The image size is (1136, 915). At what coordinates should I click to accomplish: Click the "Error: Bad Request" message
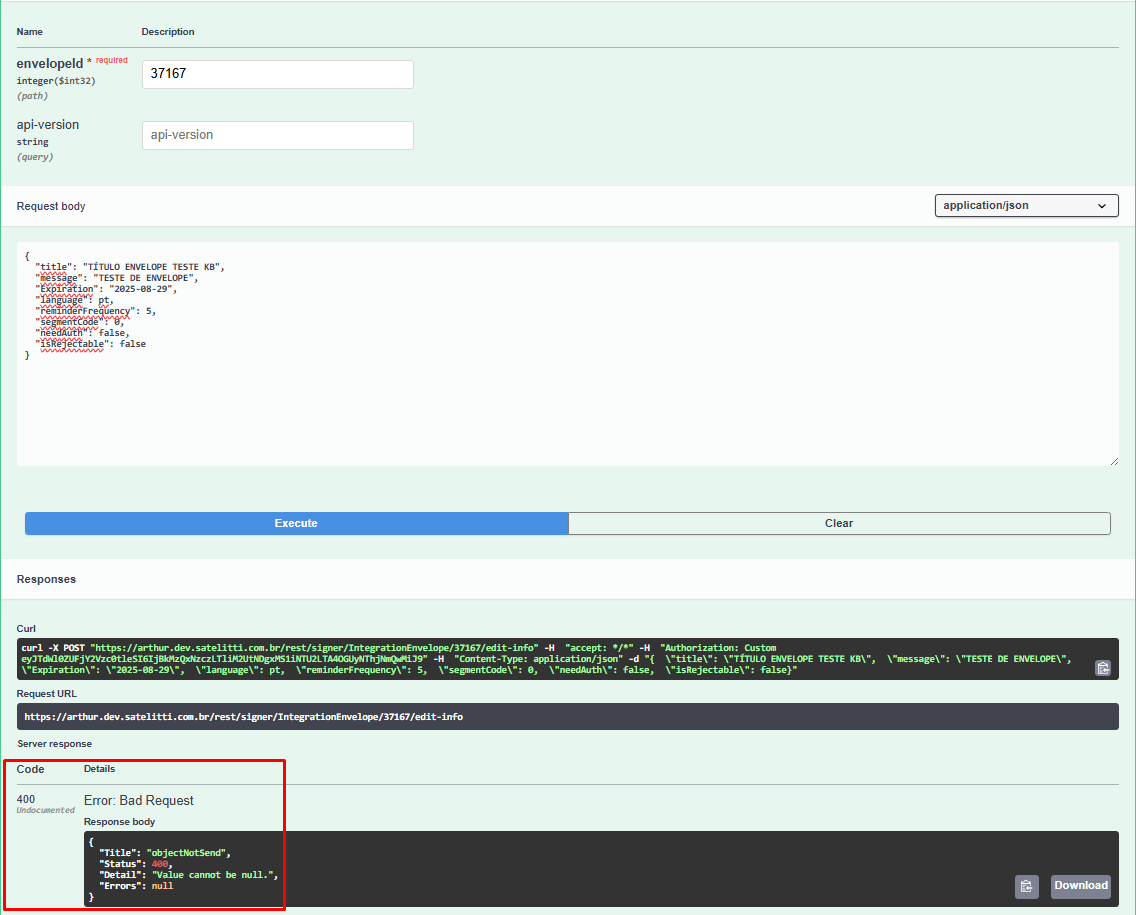pos(139,800)
